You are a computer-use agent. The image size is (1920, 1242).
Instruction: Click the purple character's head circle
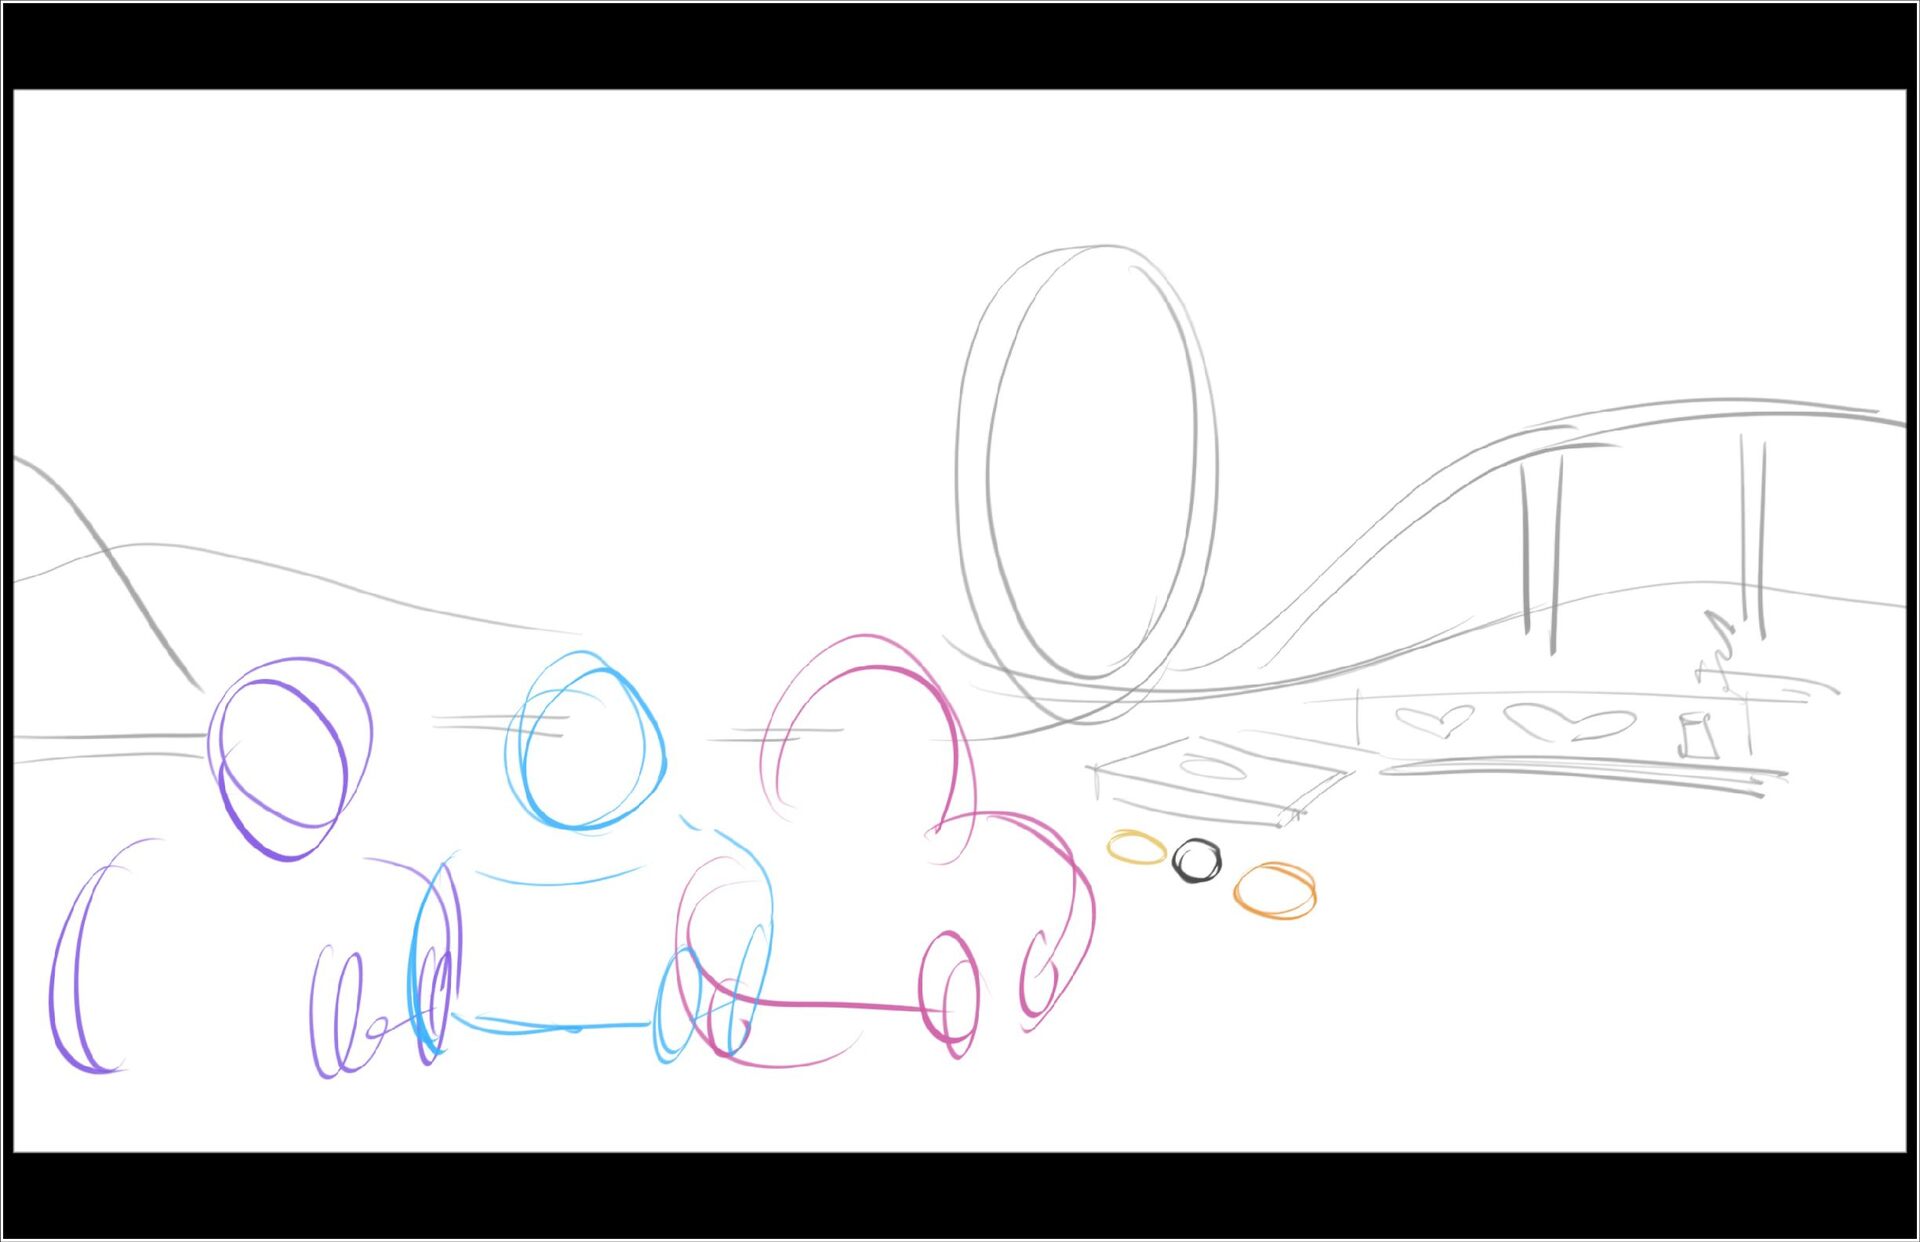click(x=288, y=758)
